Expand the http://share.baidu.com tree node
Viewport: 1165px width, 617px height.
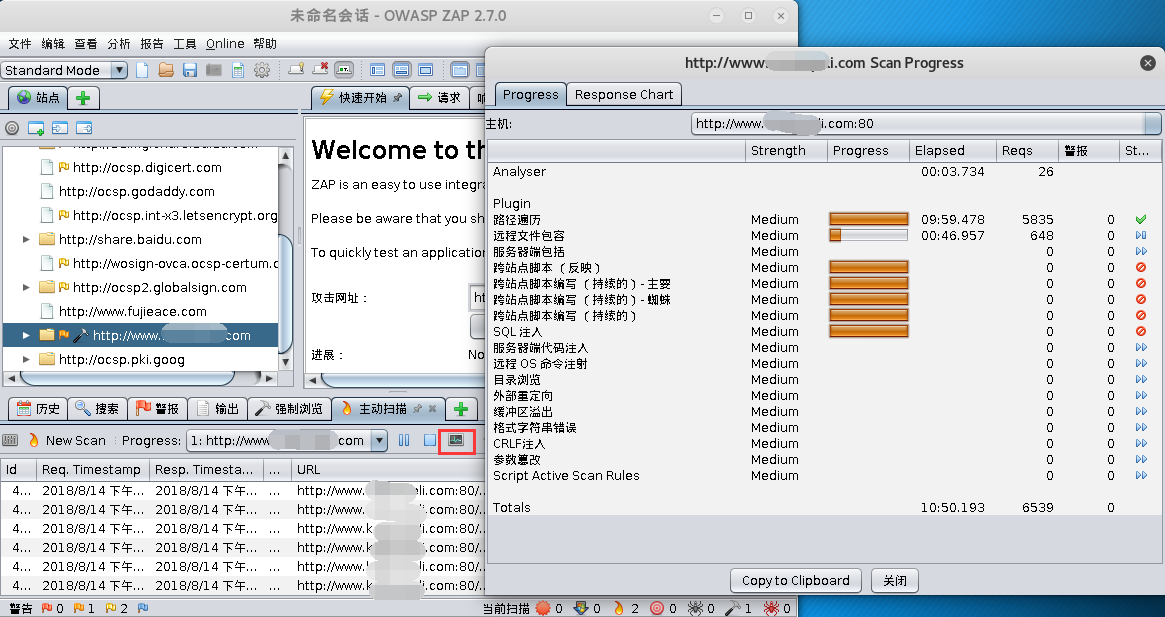pyautogui.click(x=26, y=239)
